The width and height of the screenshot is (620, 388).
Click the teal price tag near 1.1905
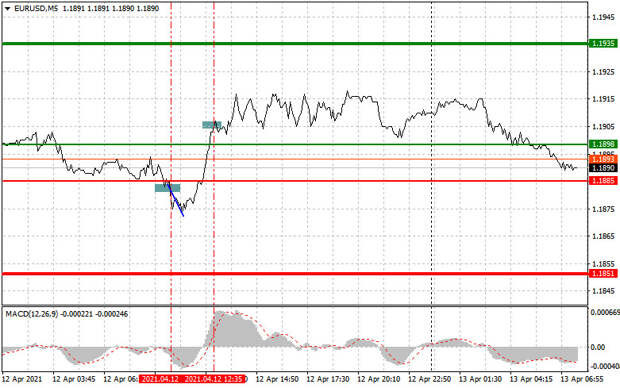click(x=212, y=125)
